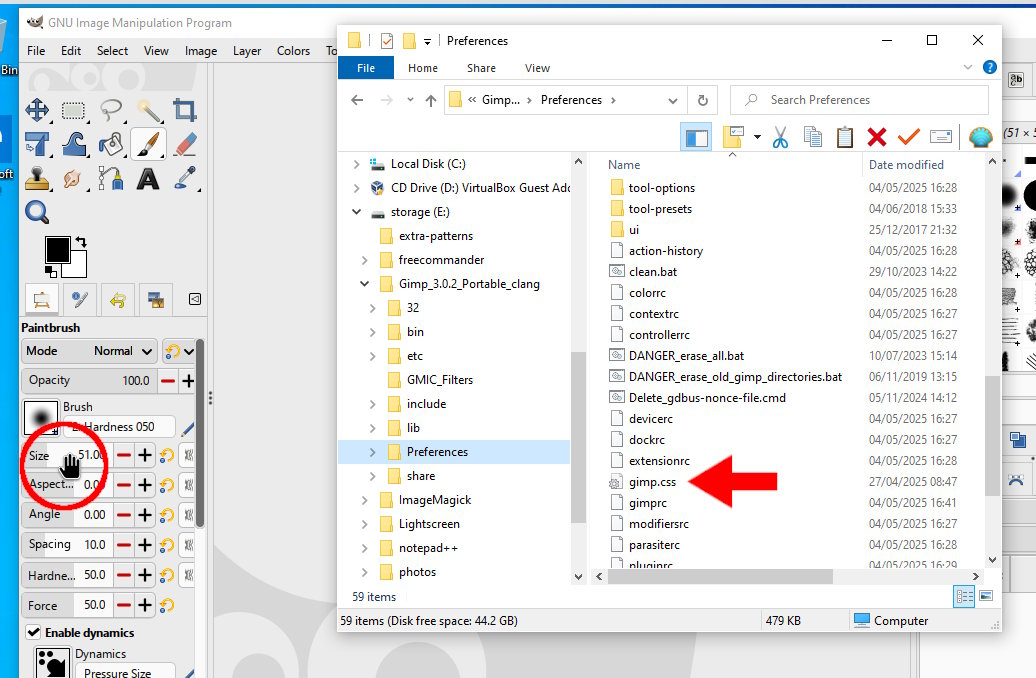The width and height of the screenshot is (1036, 678).
Task: Click the Opacity slider field
Action: [89, 381]
